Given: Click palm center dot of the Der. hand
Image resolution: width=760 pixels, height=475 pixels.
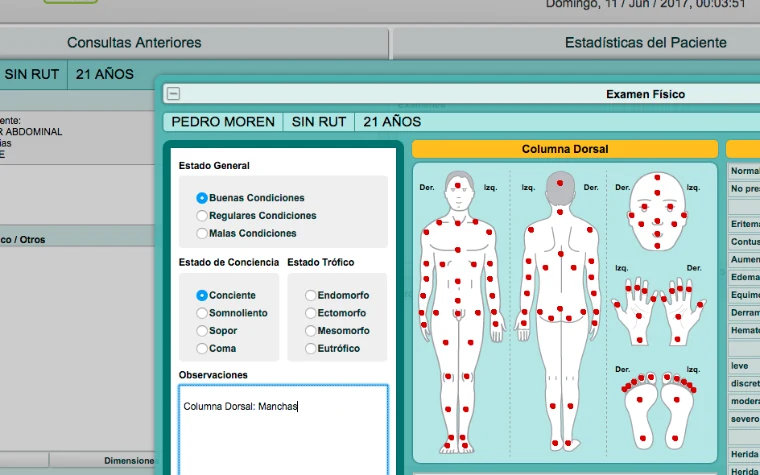Looking at the screenshot, I should [678, 317].
